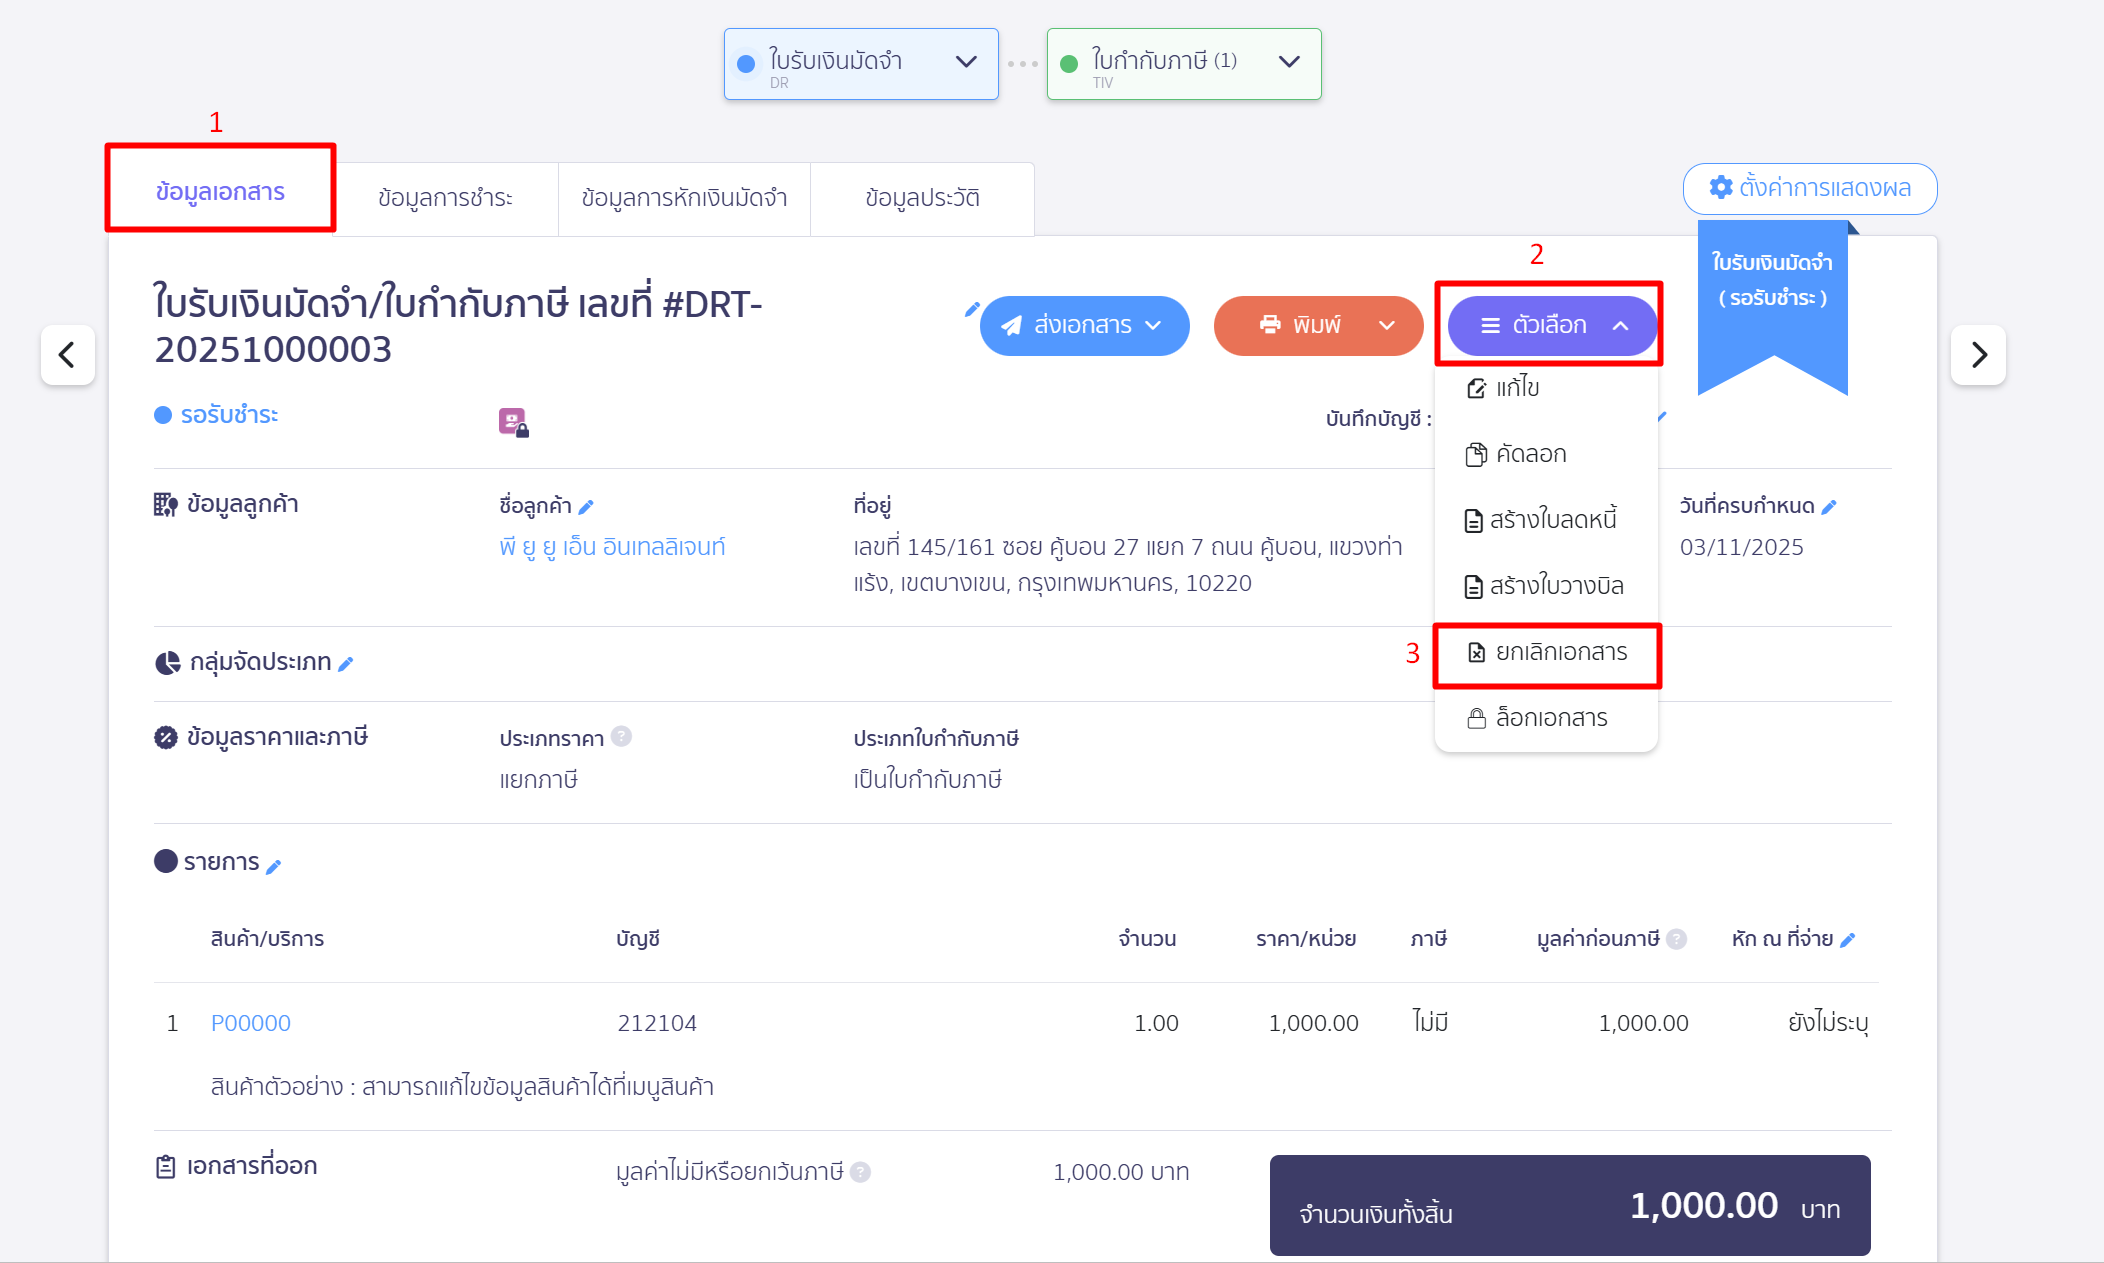Select the printer icon on พิมพ์ button
The width and height of the screenshot is (2104, 1263).
1270,325
